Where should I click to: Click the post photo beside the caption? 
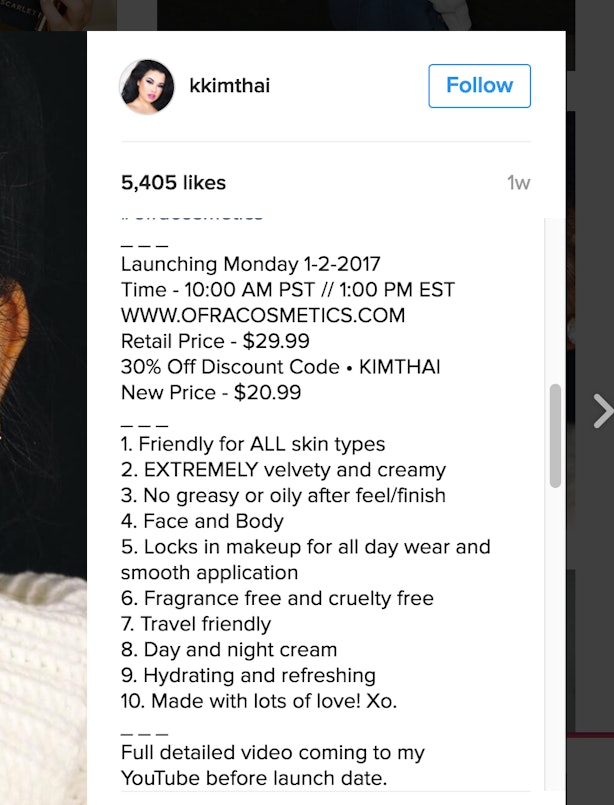coord(43,411)
